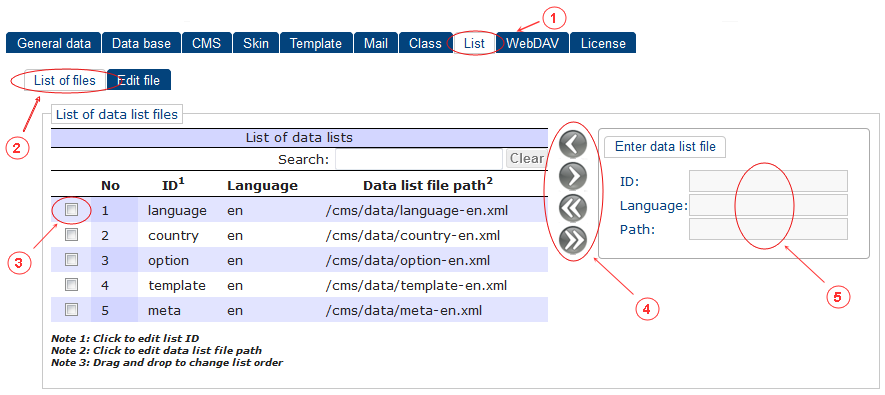Switch to the Template tab
885x395 pixels.
click(x=316, y=43)
